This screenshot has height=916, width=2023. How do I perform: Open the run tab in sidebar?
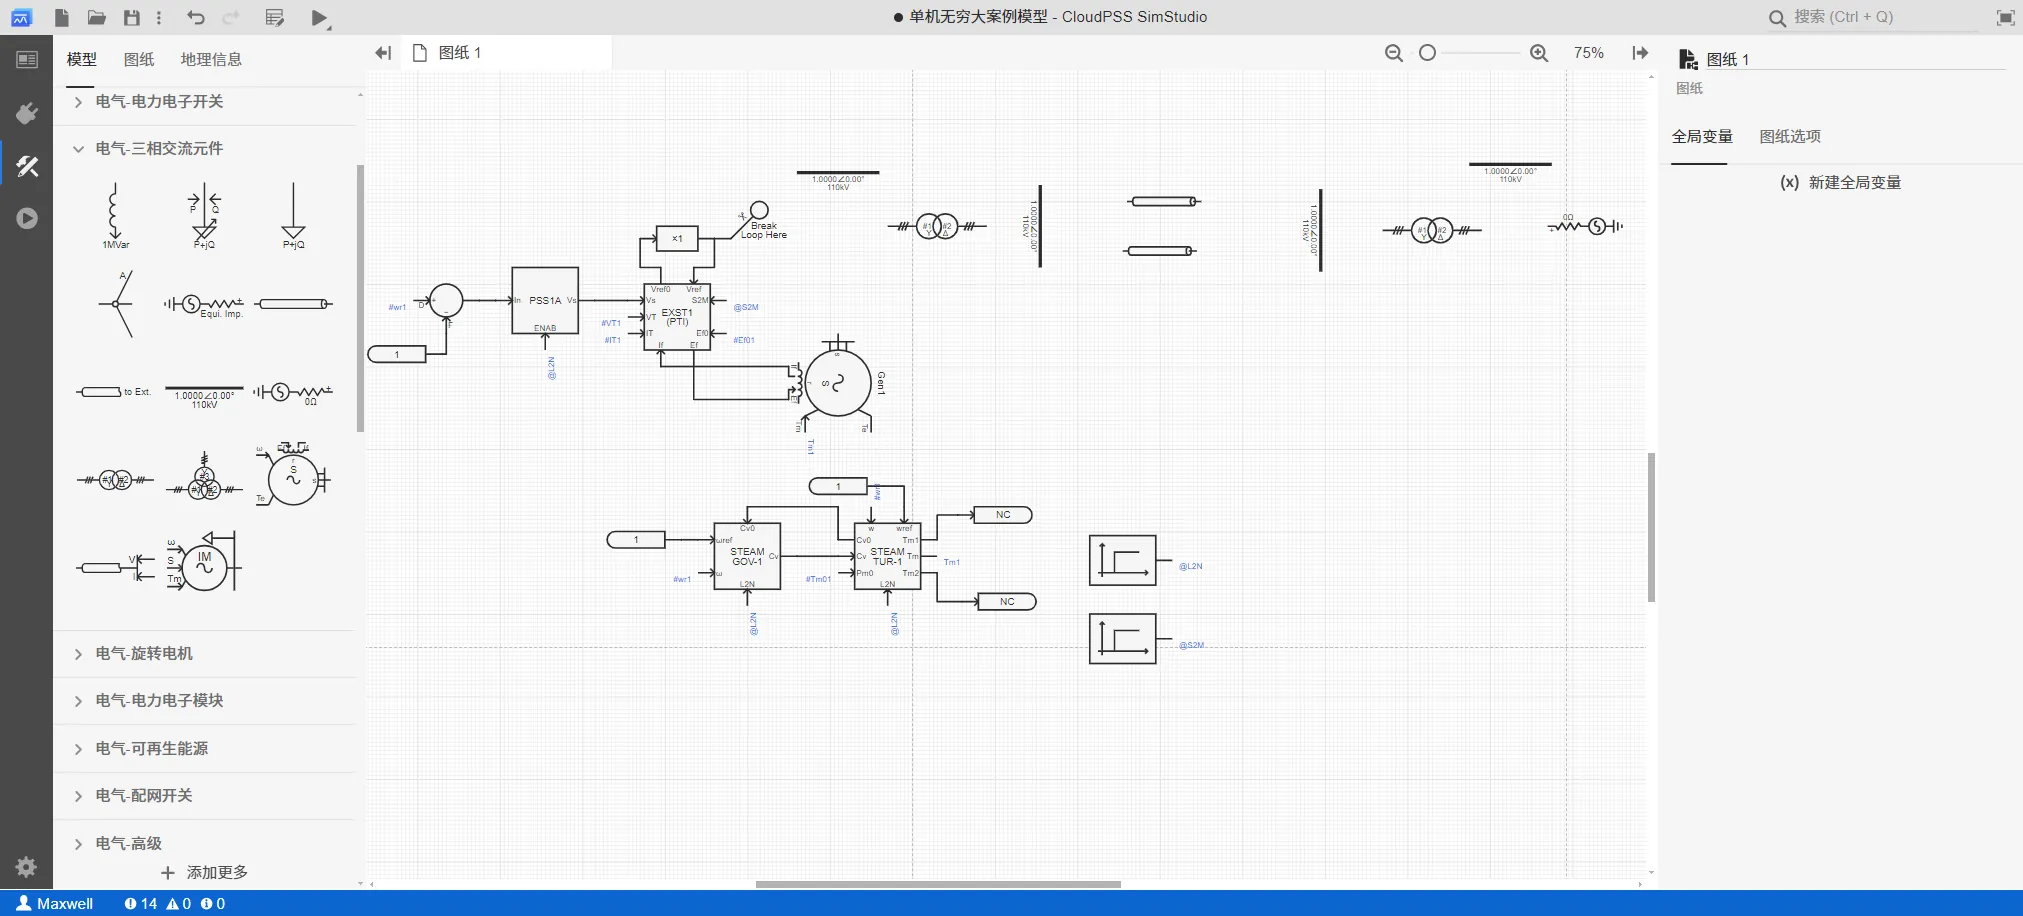(27, 218)
